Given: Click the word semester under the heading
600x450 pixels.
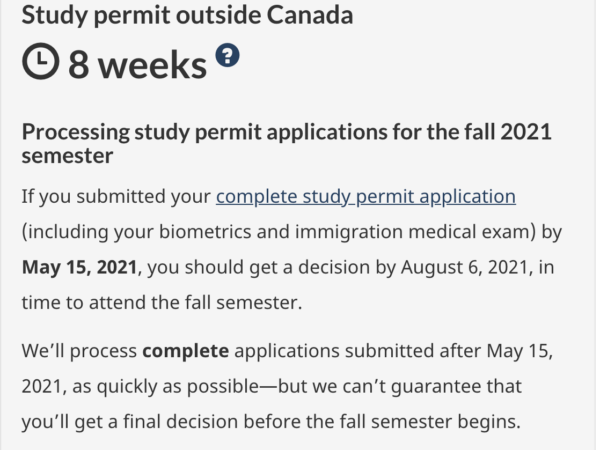Looking at the screenshot, I should 67,156.
